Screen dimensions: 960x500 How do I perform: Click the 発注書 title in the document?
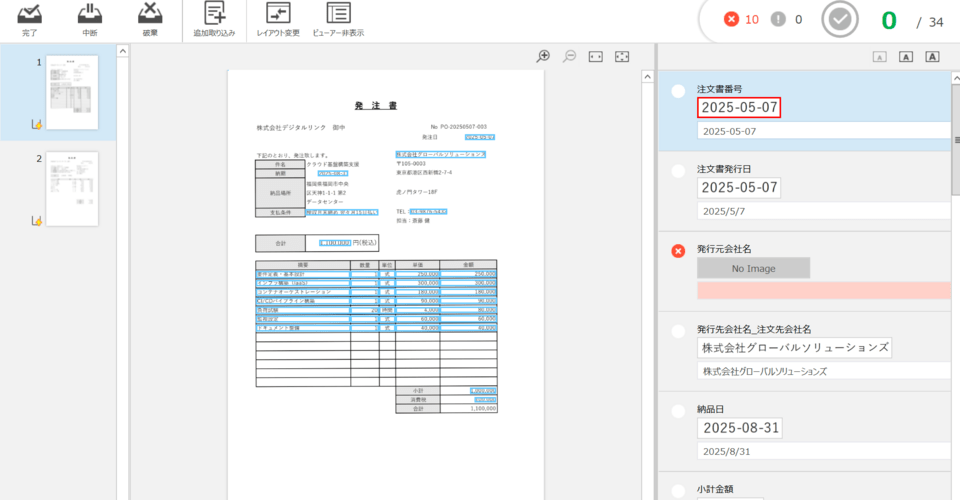click(x=376, y=106)
